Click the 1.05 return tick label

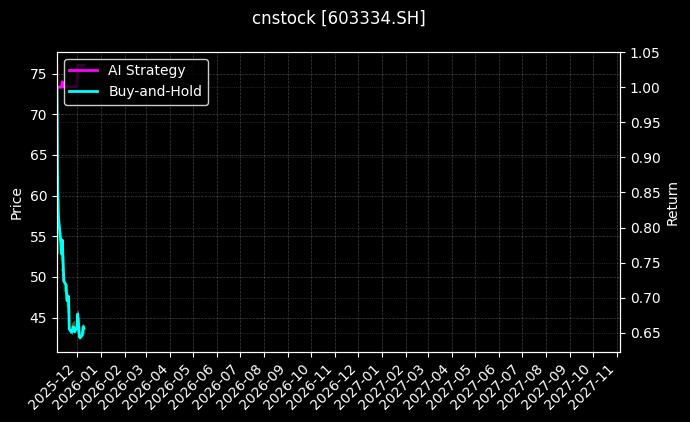[x=646, y=53]
